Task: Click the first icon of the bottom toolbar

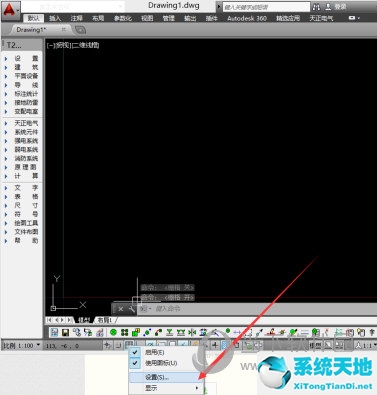Action: click(x=55, y=332)
